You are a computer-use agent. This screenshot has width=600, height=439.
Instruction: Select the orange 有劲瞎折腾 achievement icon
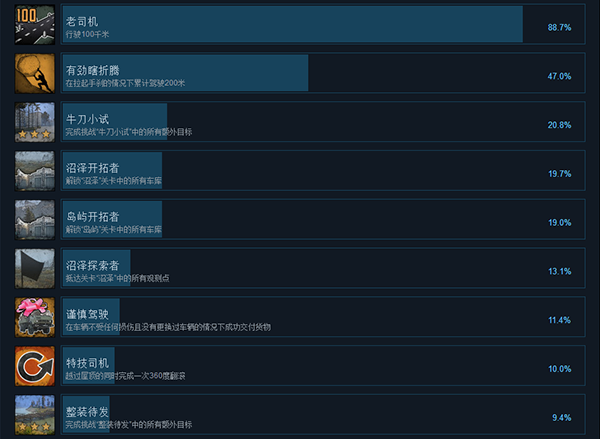coord(34,74)
